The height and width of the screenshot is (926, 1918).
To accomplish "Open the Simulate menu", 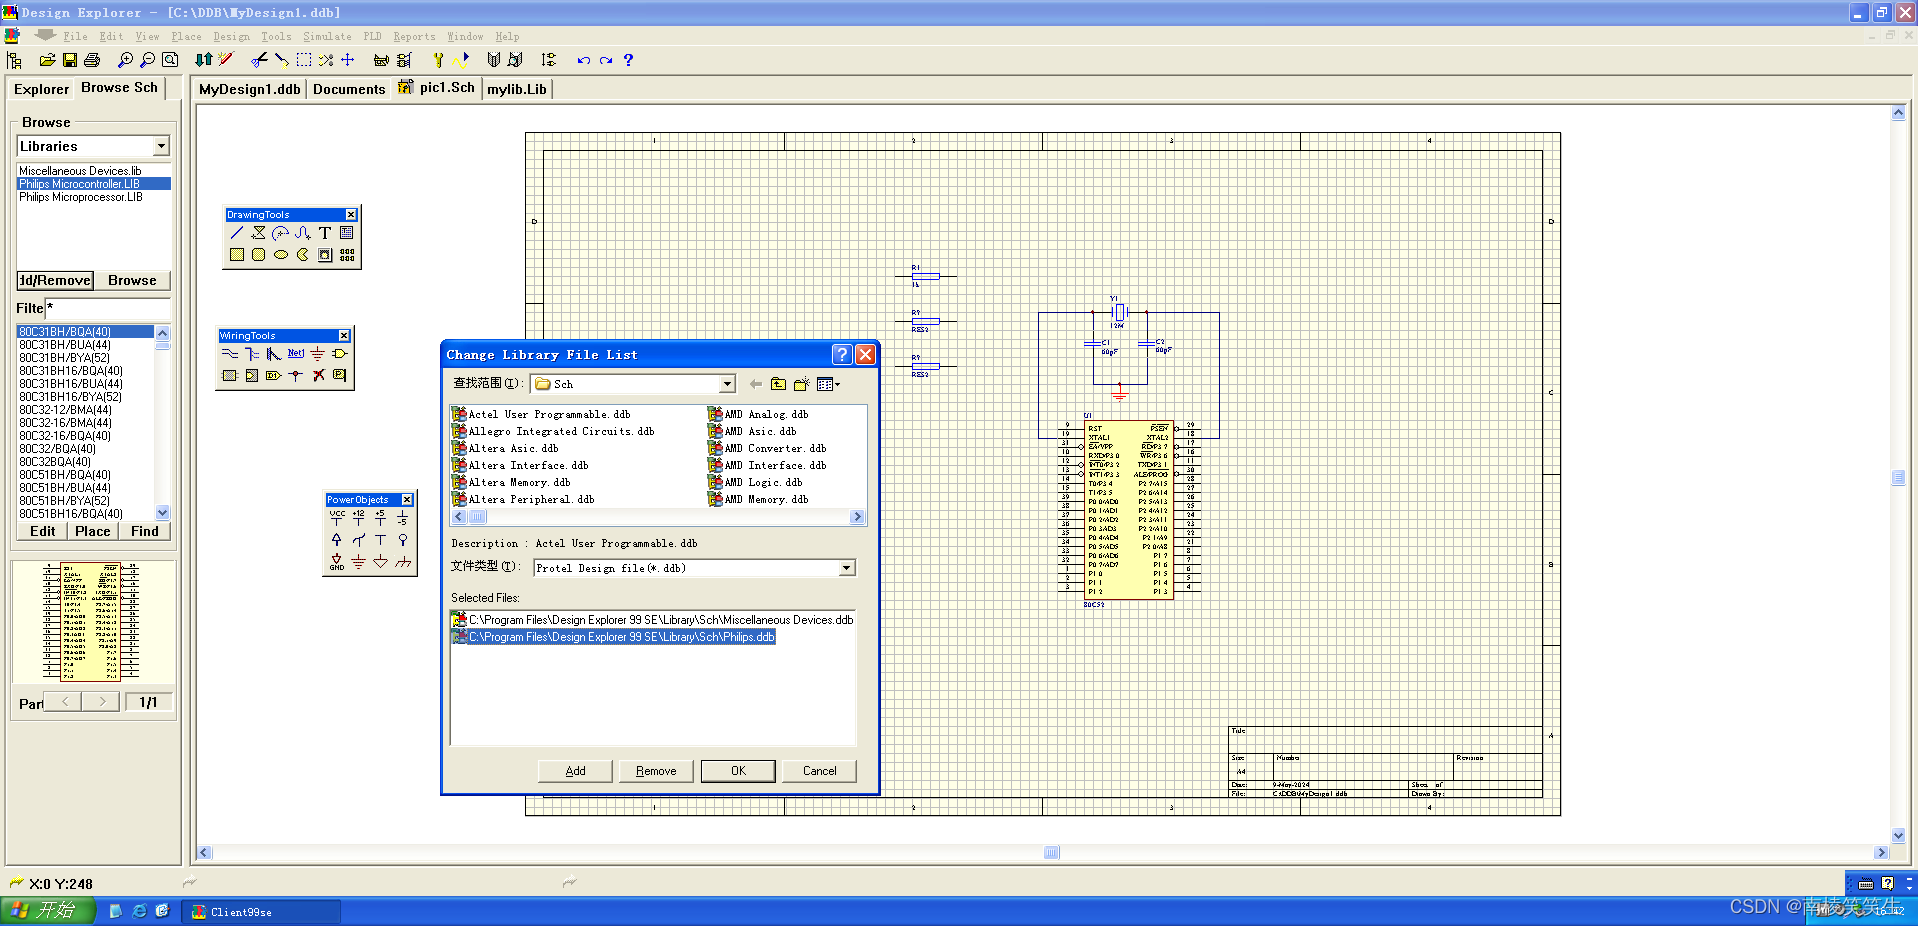I will click(327, 36).
